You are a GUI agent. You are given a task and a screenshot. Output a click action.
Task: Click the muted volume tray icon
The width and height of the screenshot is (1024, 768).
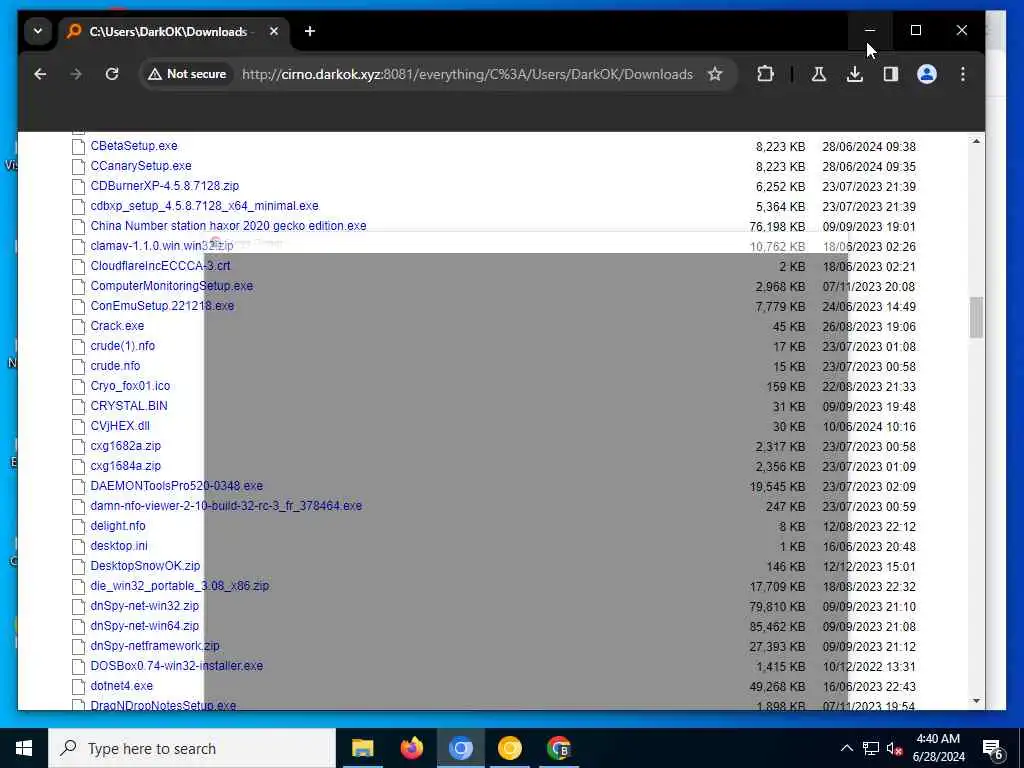click(x=894, y=748)
